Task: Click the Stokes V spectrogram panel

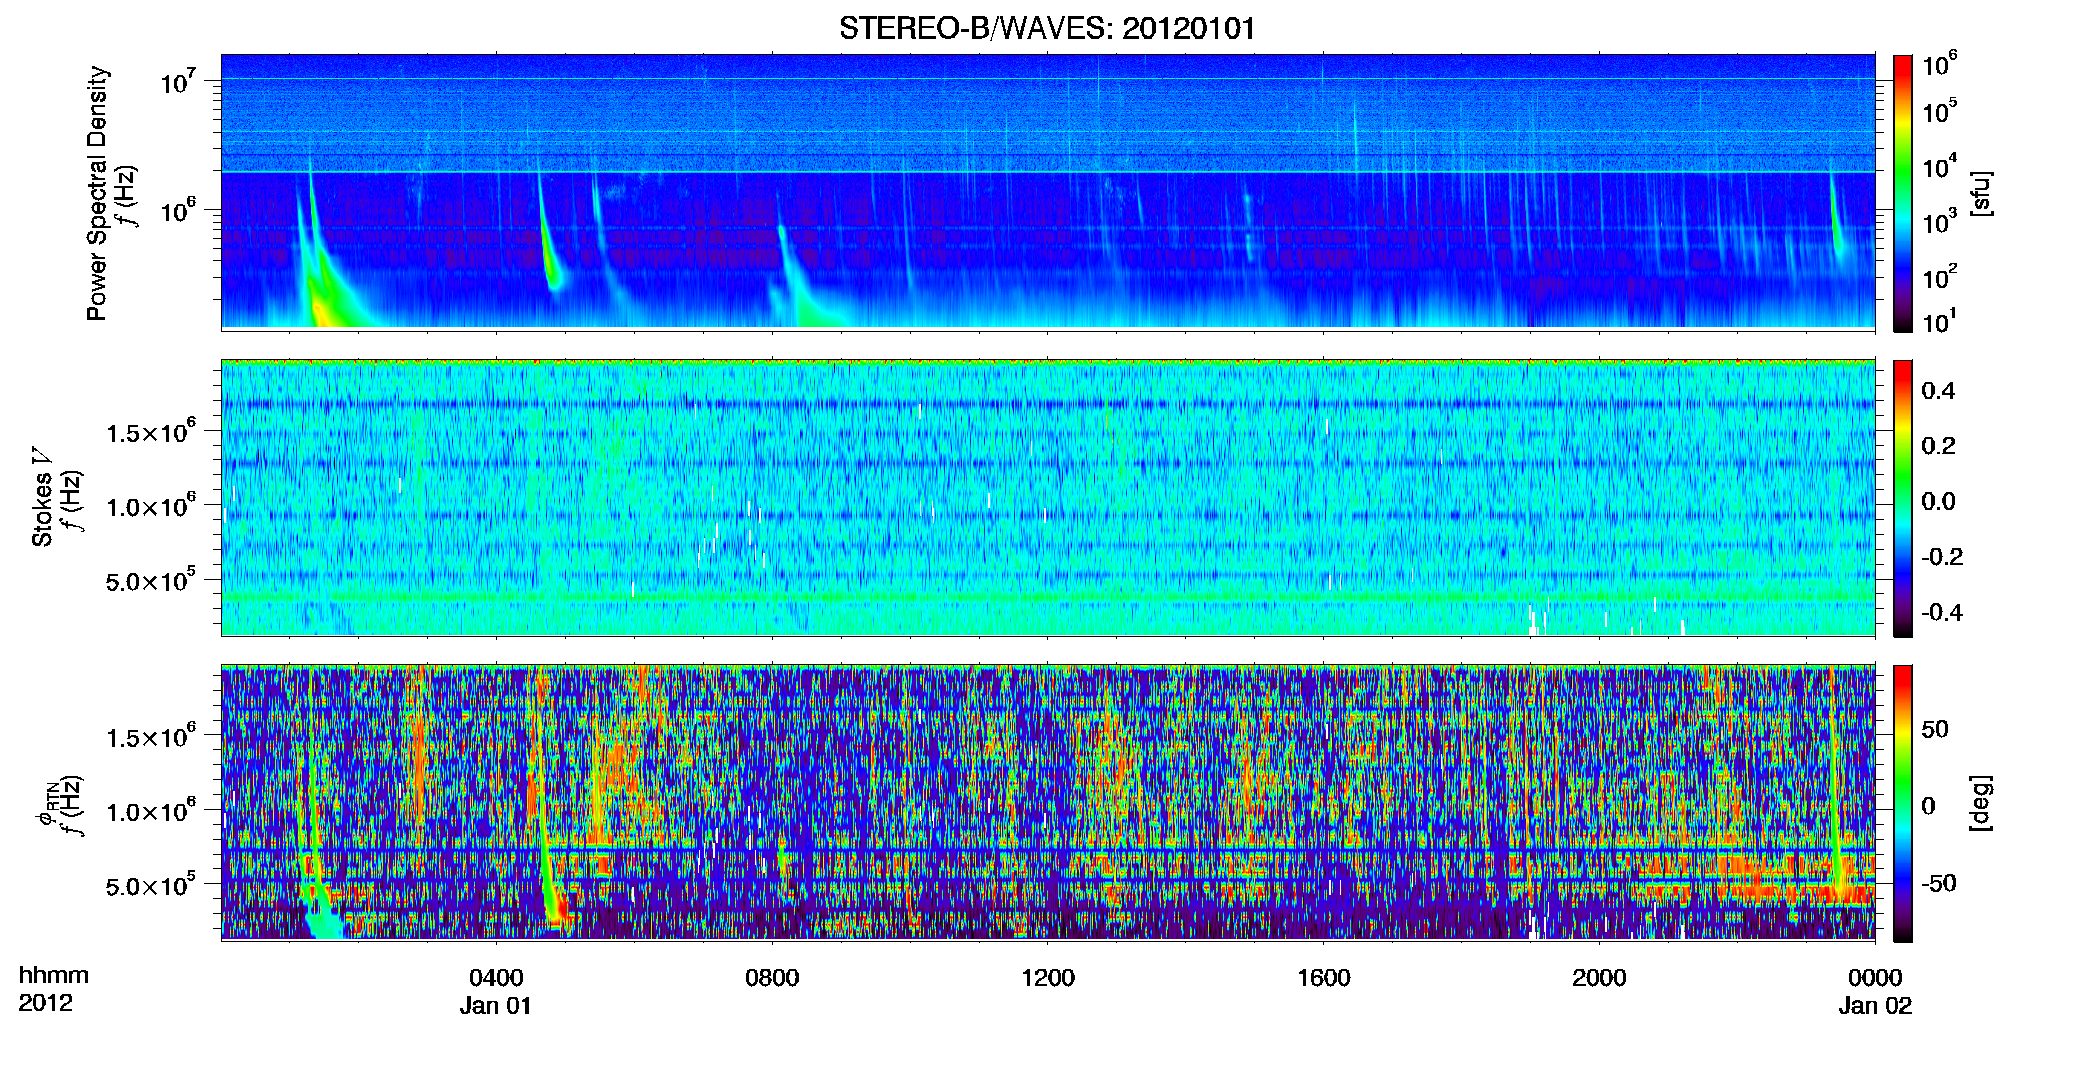Action: (x=1048, y=497)
